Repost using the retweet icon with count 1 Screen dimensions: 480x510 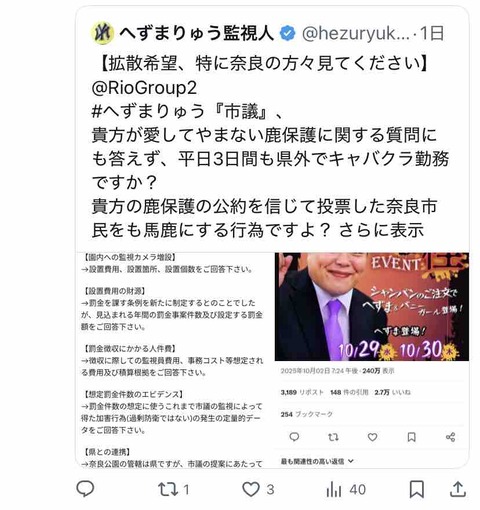(174, 489)
